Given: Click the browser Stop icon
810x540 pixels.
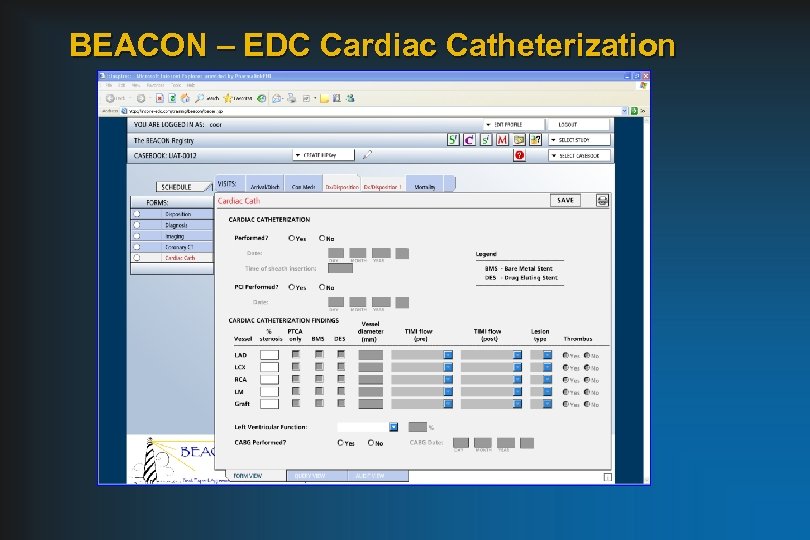Looking at the screenshot, I should pyautogui.click(x=160, y=98).
